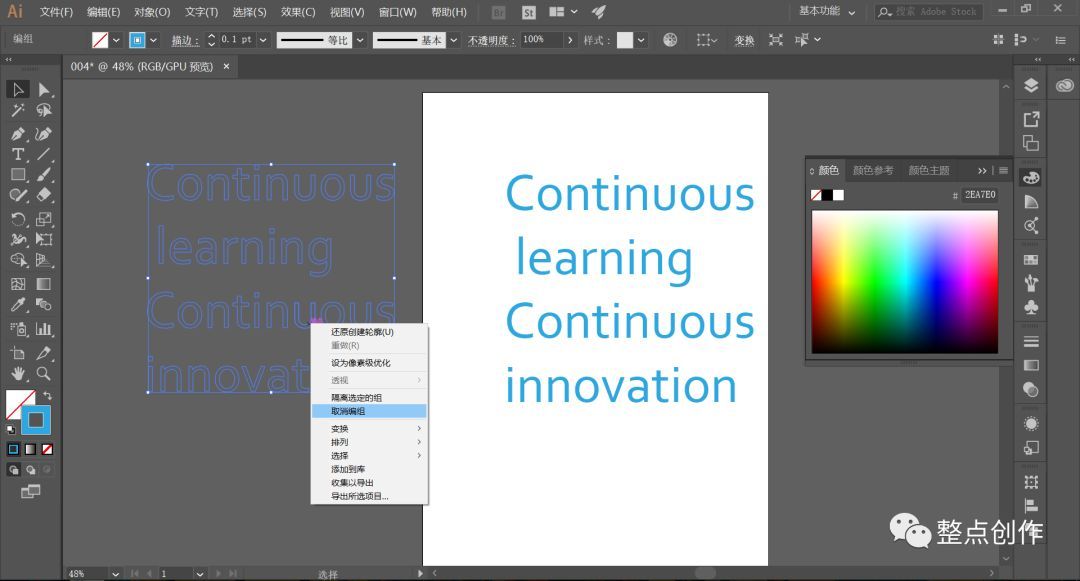Image resolution: width=1080 pixels, height=581 pixels.
Task: Select the Gradient tool
Action: pos(43,284)
